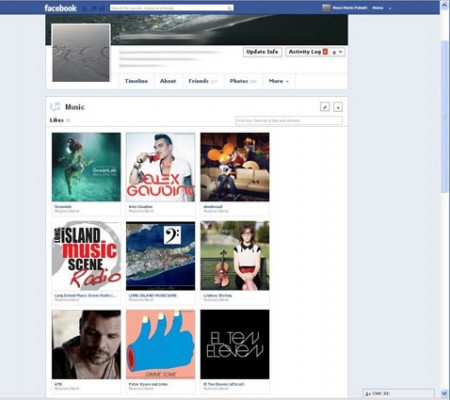The width and height of the screenshot is (450, 400).
Task: Click the search magnifier icon
Action: 230,8
